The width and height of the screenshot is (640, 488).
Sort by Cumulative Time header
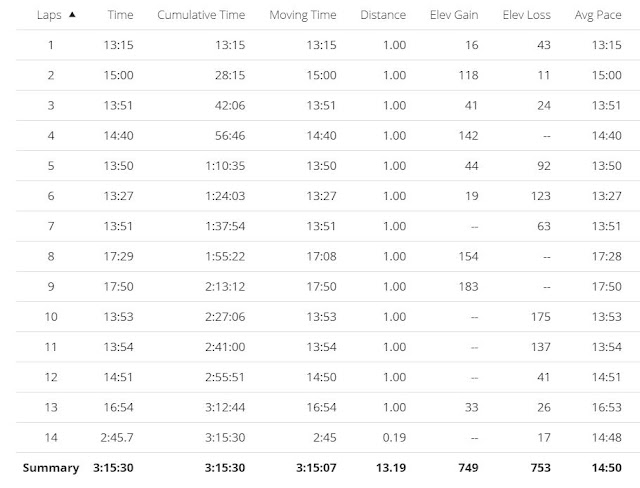point(201,15)
